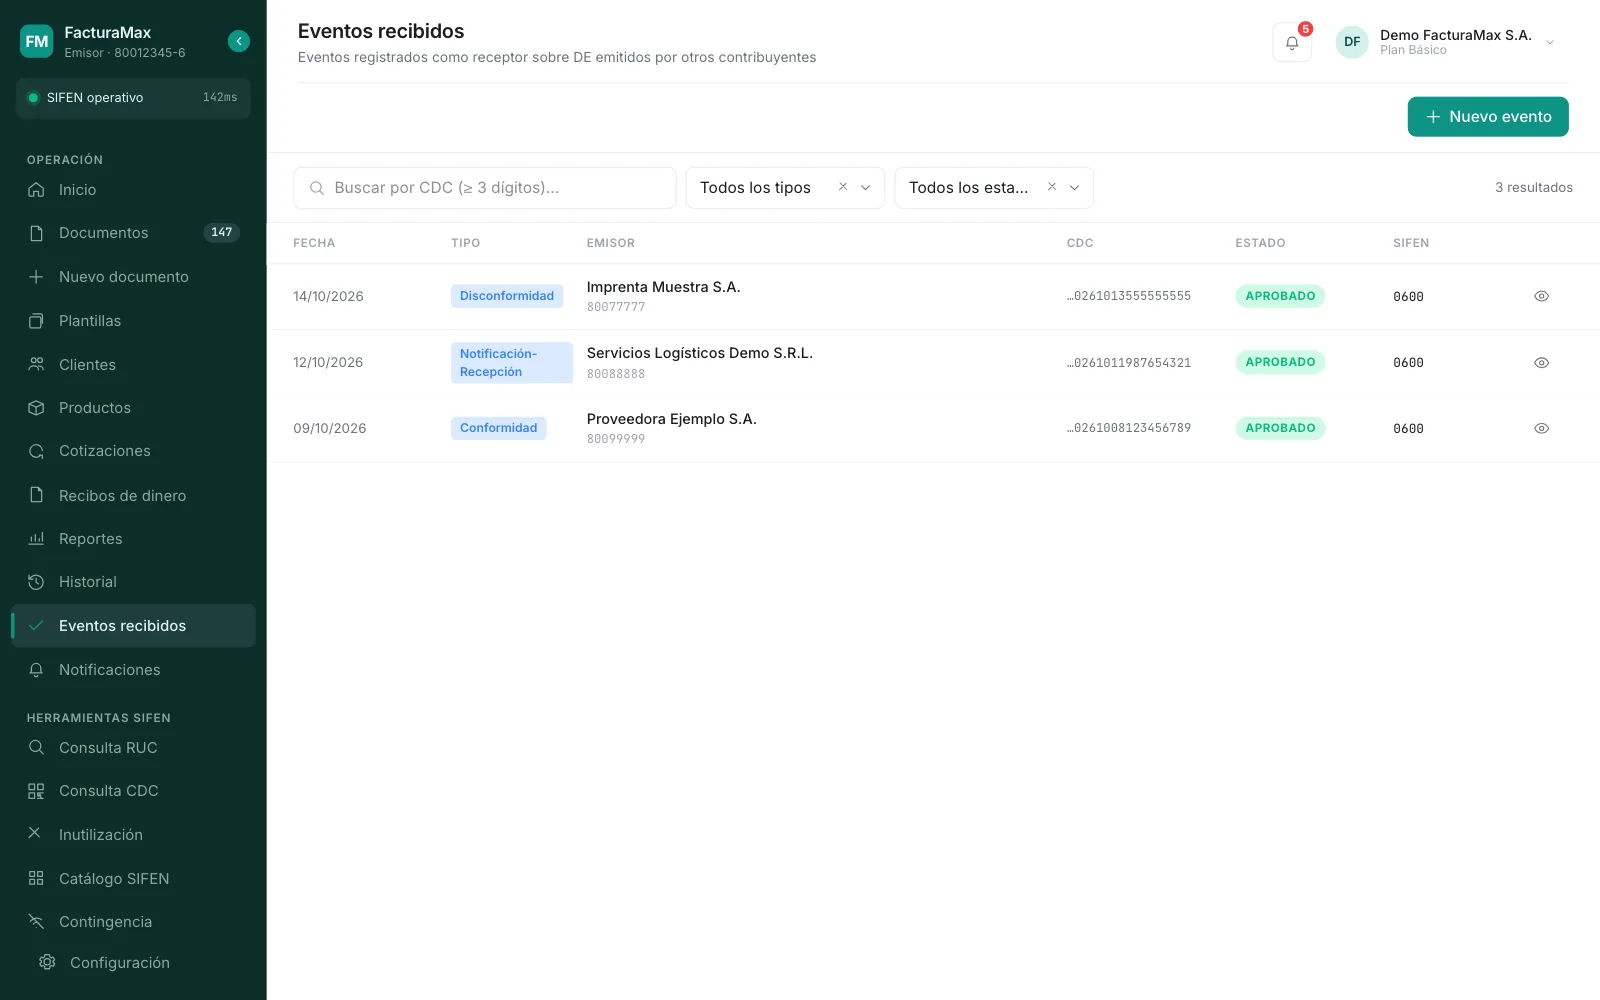Click CDC ending 0261008123456789
The width and height of the screenshot is (1600, 1000).
[1129, 428]
